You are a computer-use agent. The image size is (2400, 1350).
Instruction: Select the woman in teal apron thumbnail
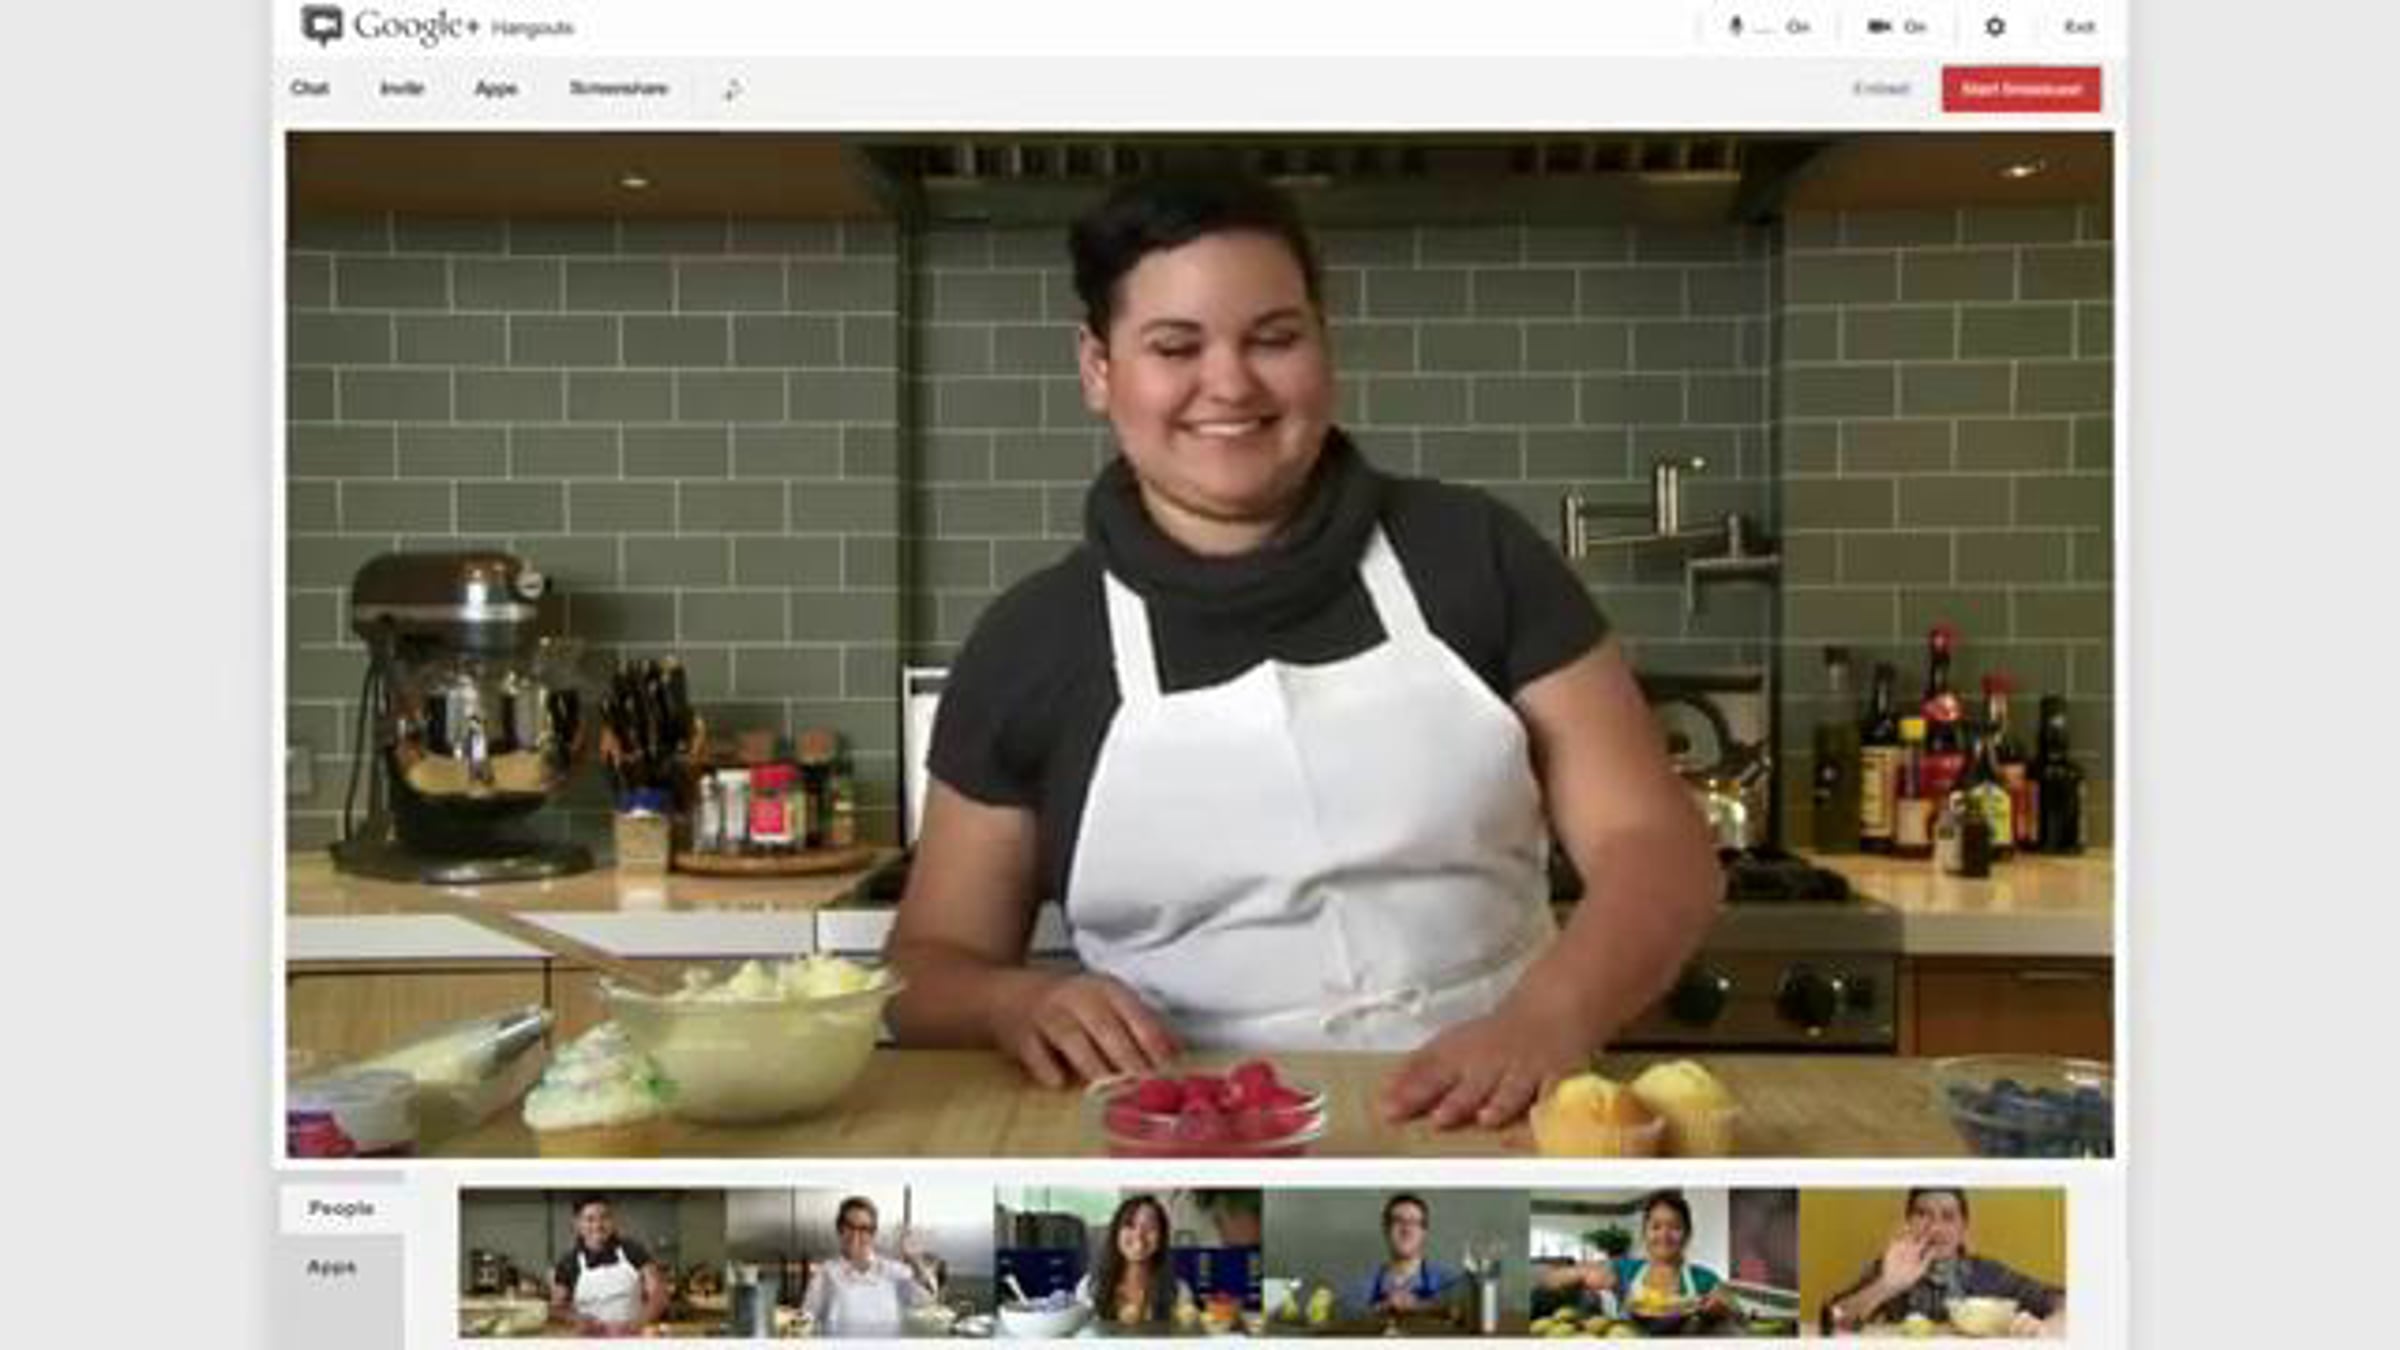1664,1262
